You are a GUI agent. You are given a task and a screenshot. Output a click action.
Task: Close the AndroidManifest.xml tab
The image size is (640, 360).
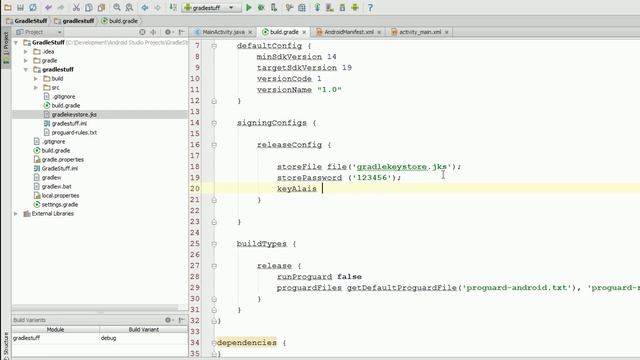coord(379,32)
